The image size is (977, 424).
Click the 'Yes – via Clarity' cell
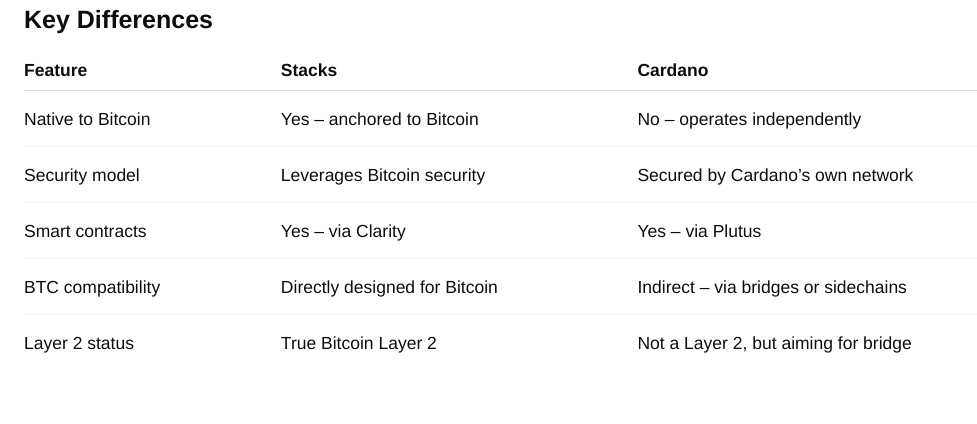point(343,231)
